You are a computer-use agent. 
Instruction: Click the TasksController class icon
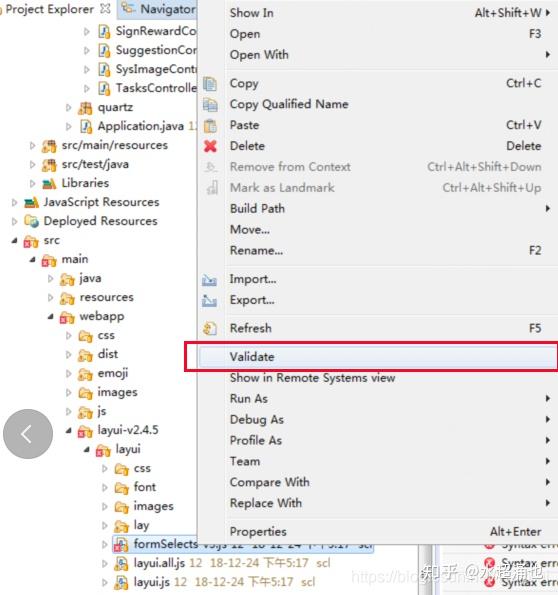[x=104, y=88]
